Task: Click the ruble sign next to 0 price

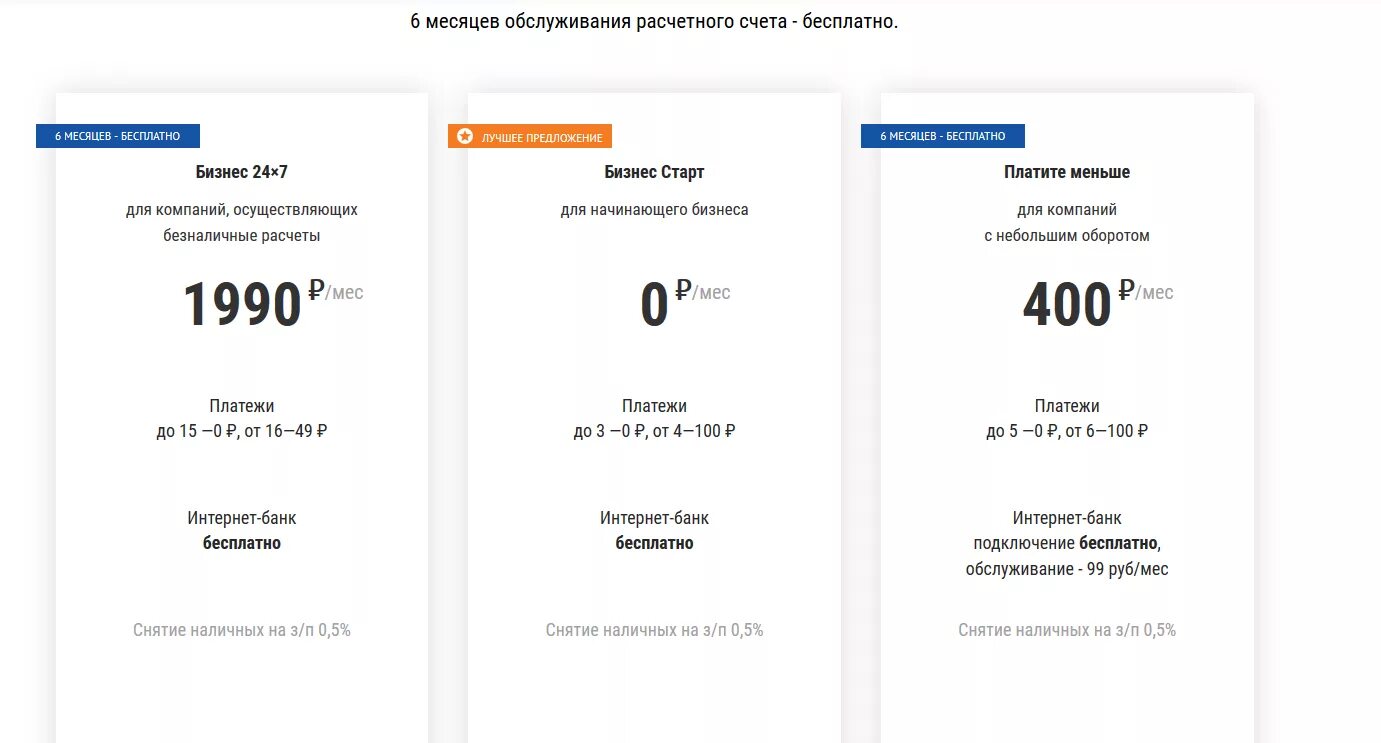Action: [684, 290]
